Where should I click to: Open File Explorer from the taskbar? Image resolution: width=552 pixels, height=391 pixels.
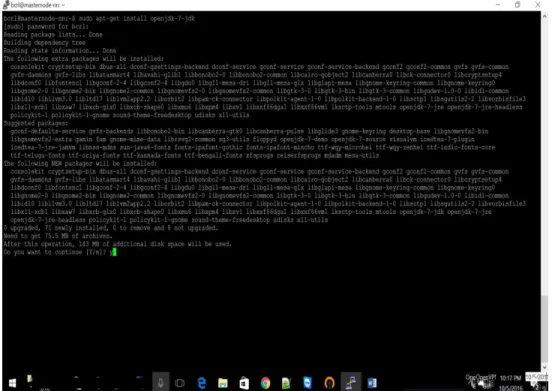[x=223, y=383]
